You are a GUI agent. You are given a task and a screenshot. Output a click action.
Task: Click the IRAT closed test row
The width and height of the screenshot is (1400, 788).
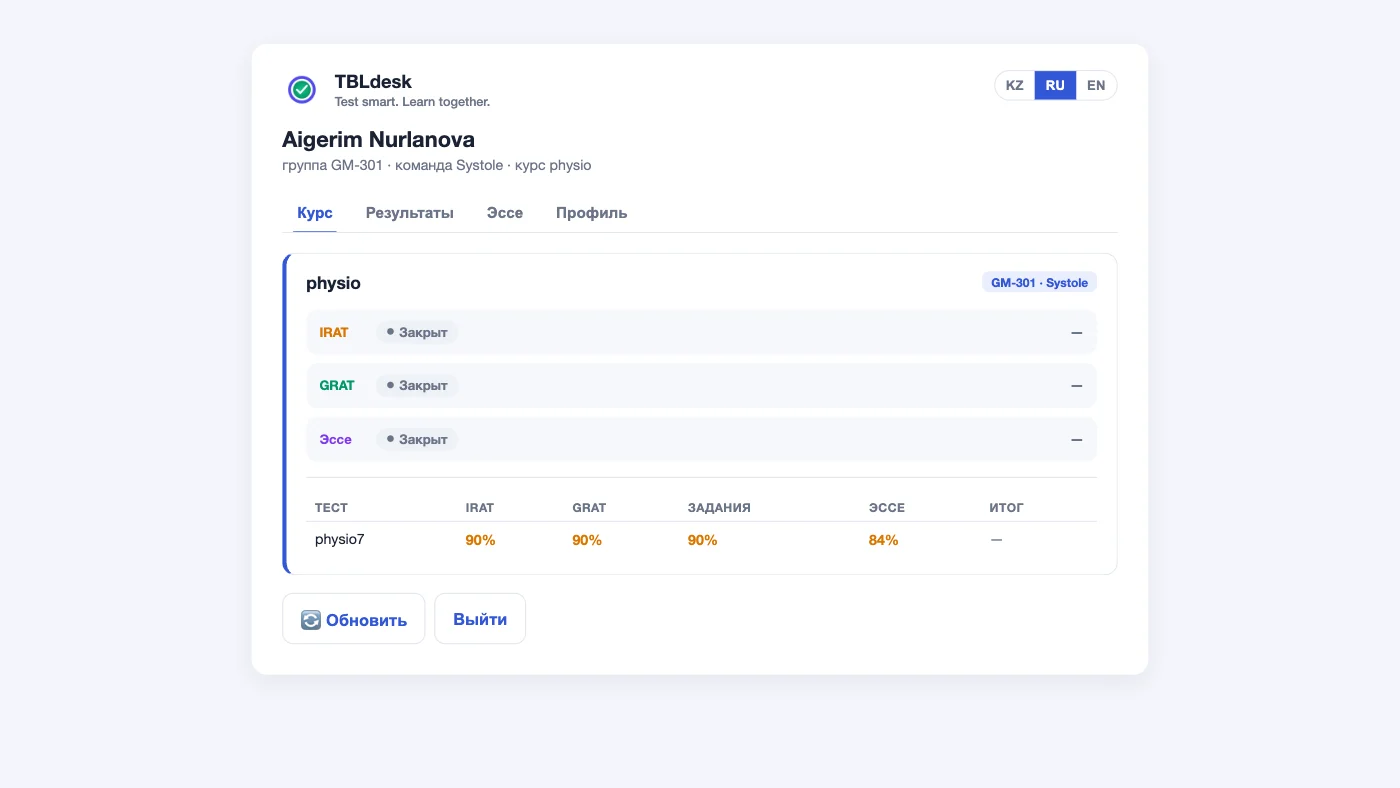click(701, 332)
